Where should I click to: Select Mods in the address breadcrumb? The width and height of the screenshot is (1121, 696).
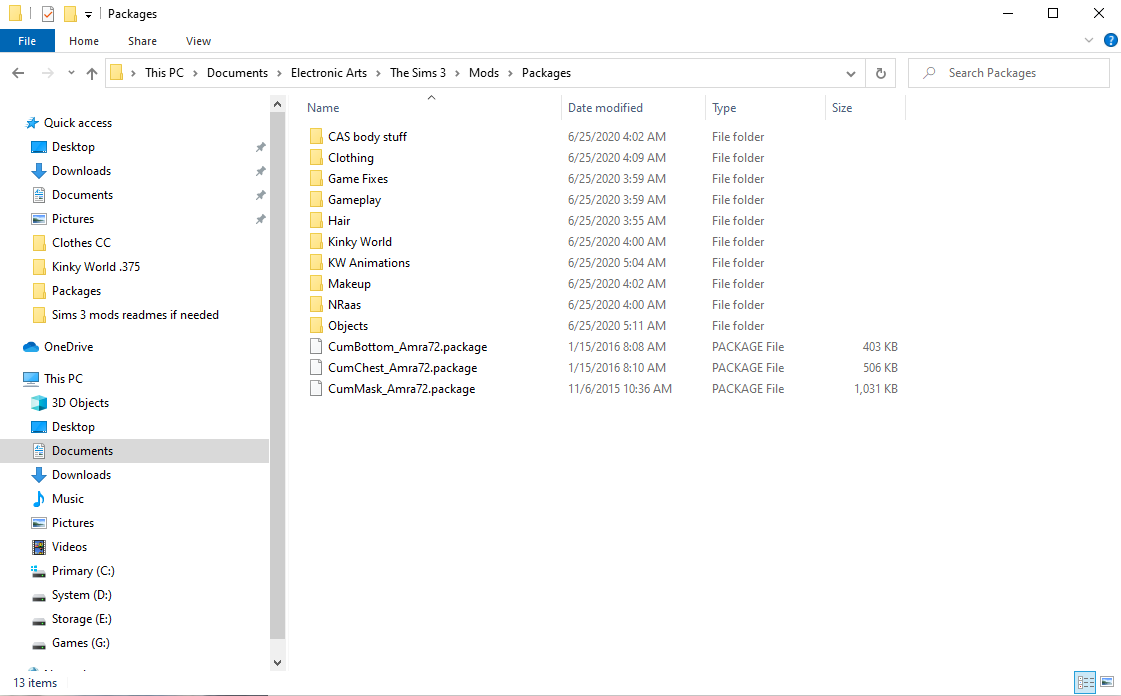(x=484, y=73)
